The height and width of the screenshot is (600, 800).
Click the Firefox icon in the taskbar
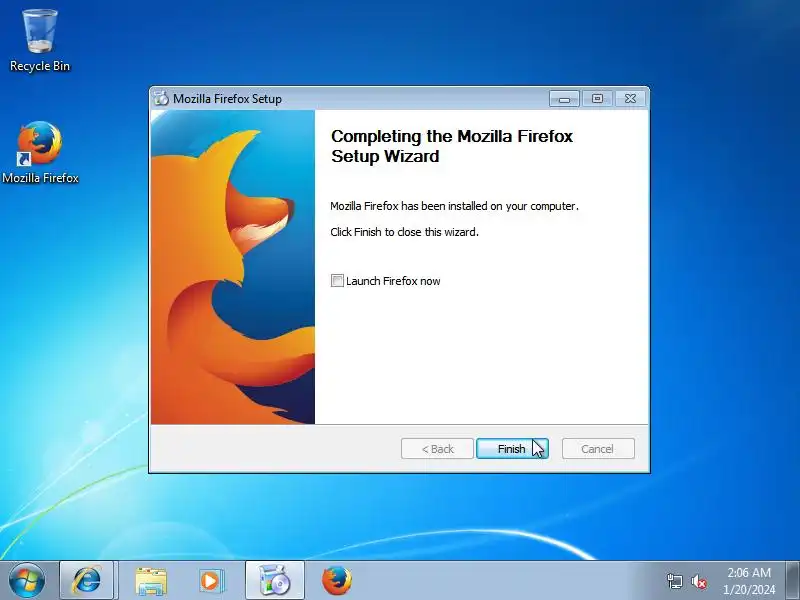(x=337, y=581)
